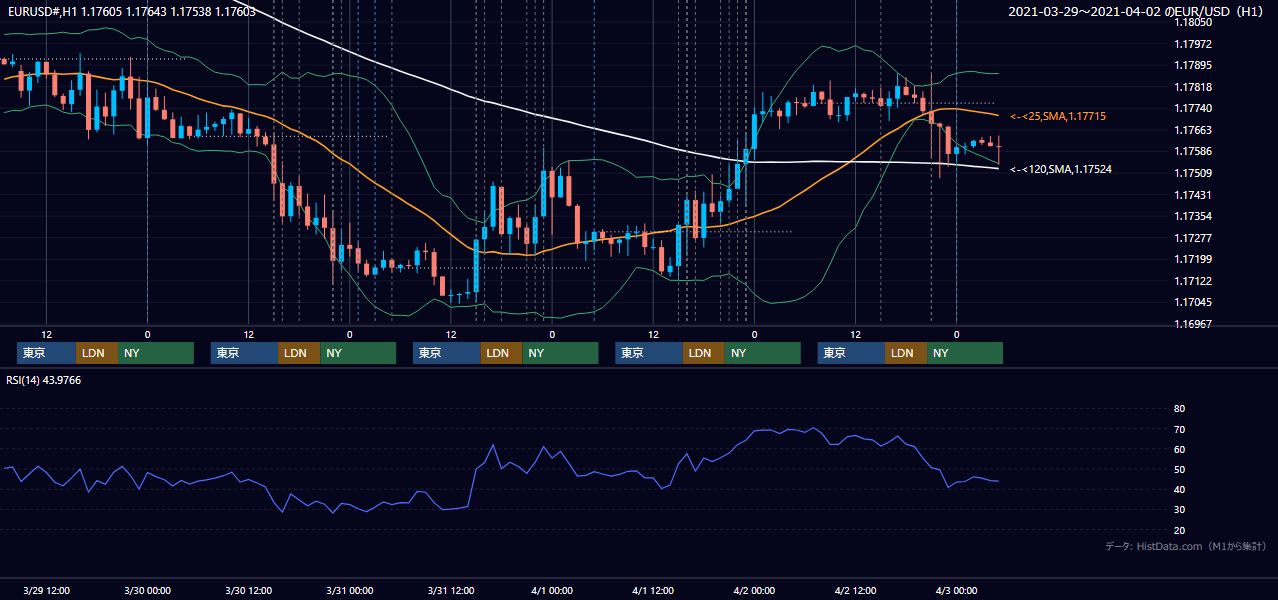1278x600 pixels.
Task: Click the 25,SMA,1.17715 orange label
Action: pyautogui.click(x=1058, y=117)
